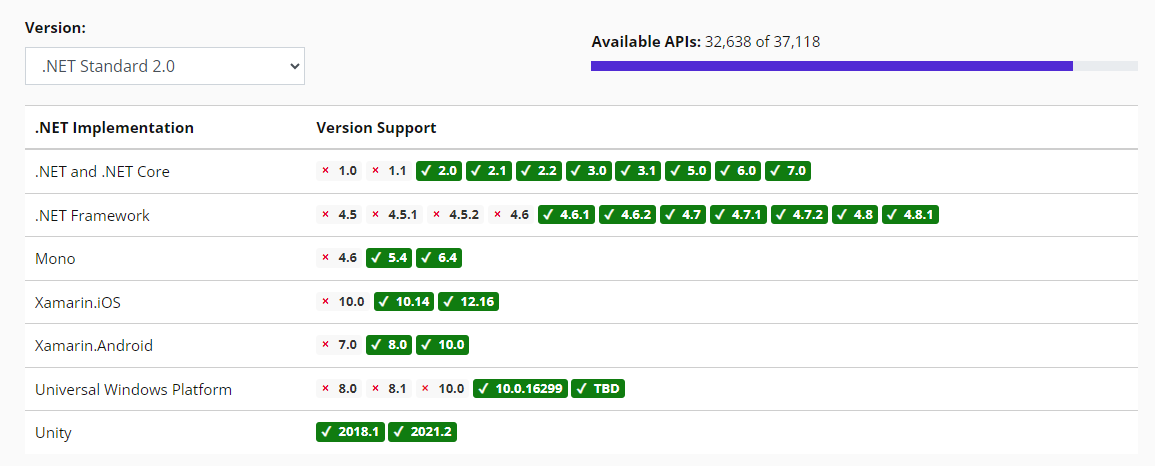Click supported .NET Core 2.2 badge
The image size is (1155, 466).
click(x=538, y=171)
